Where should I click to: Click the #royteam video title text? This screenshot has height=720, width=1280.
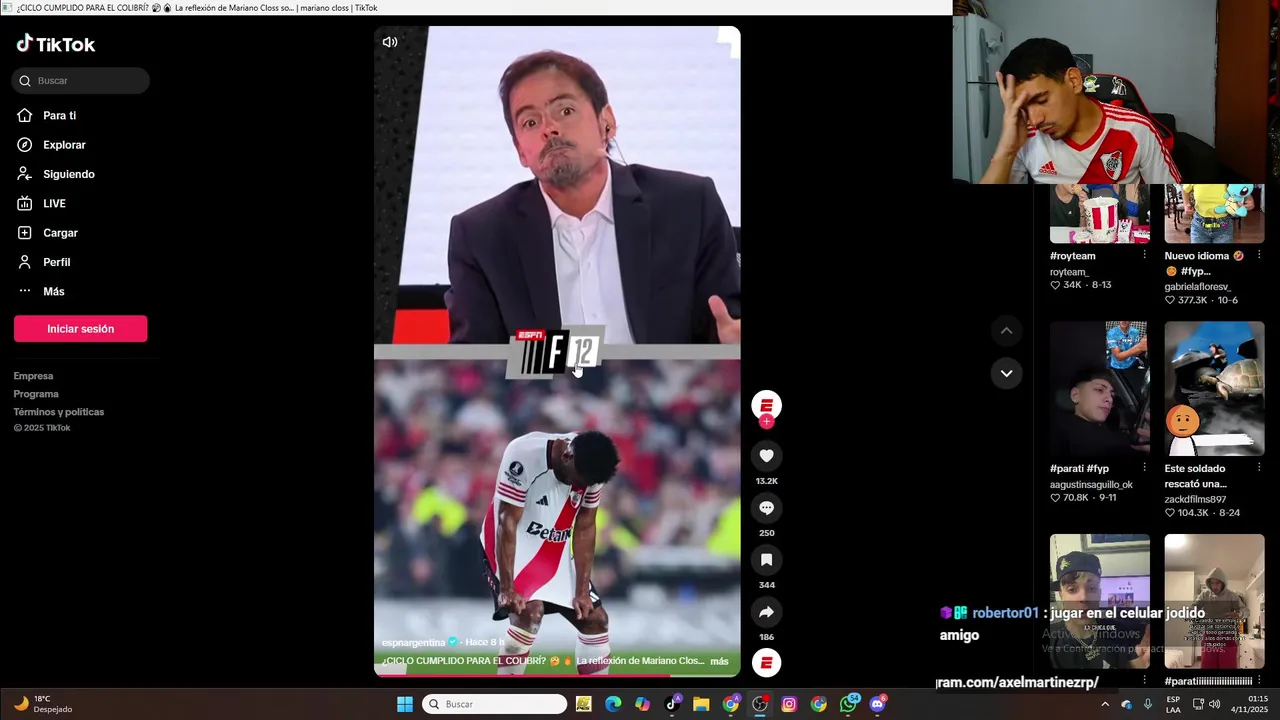click(x=1073, y=256)
